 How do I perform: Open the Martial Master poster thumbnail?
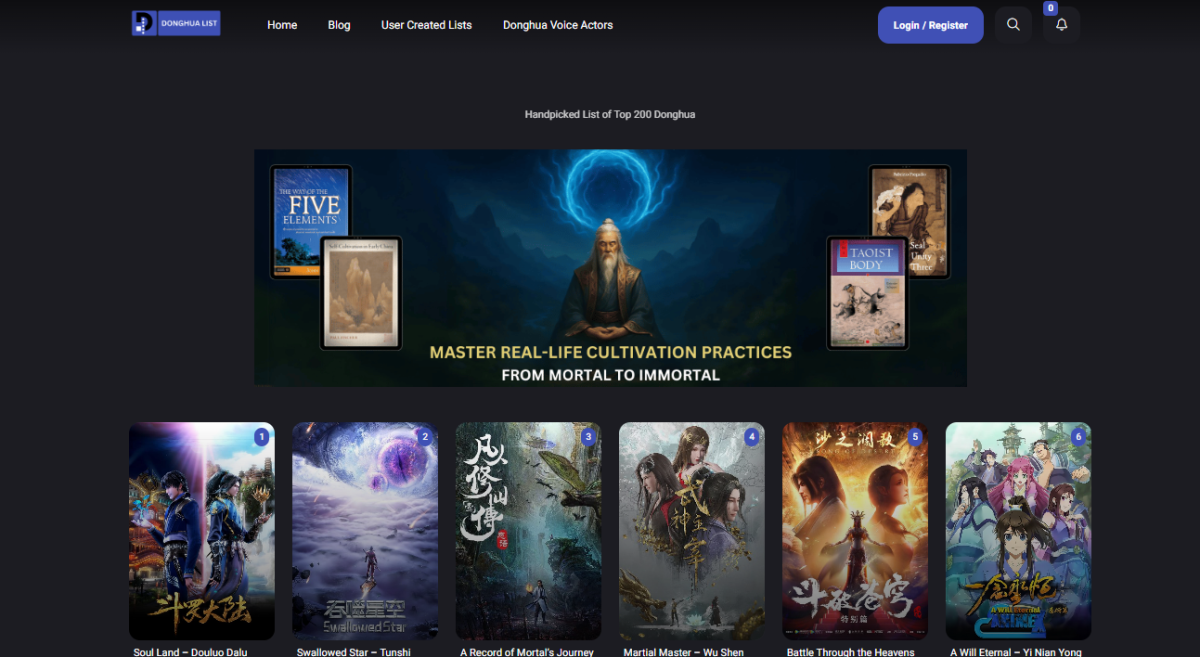692,531
